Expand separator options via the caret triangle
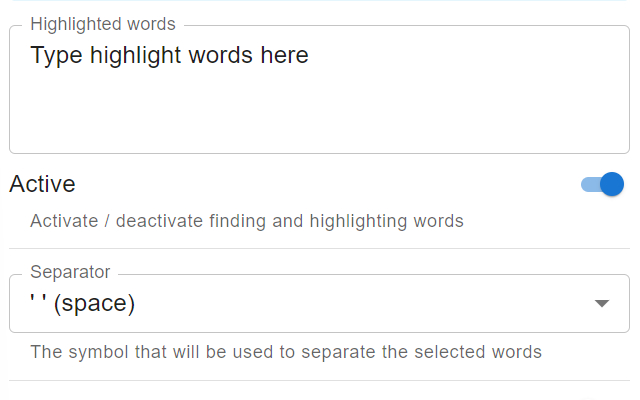Viewport: 640px width, 400px height. coord(602,304)
